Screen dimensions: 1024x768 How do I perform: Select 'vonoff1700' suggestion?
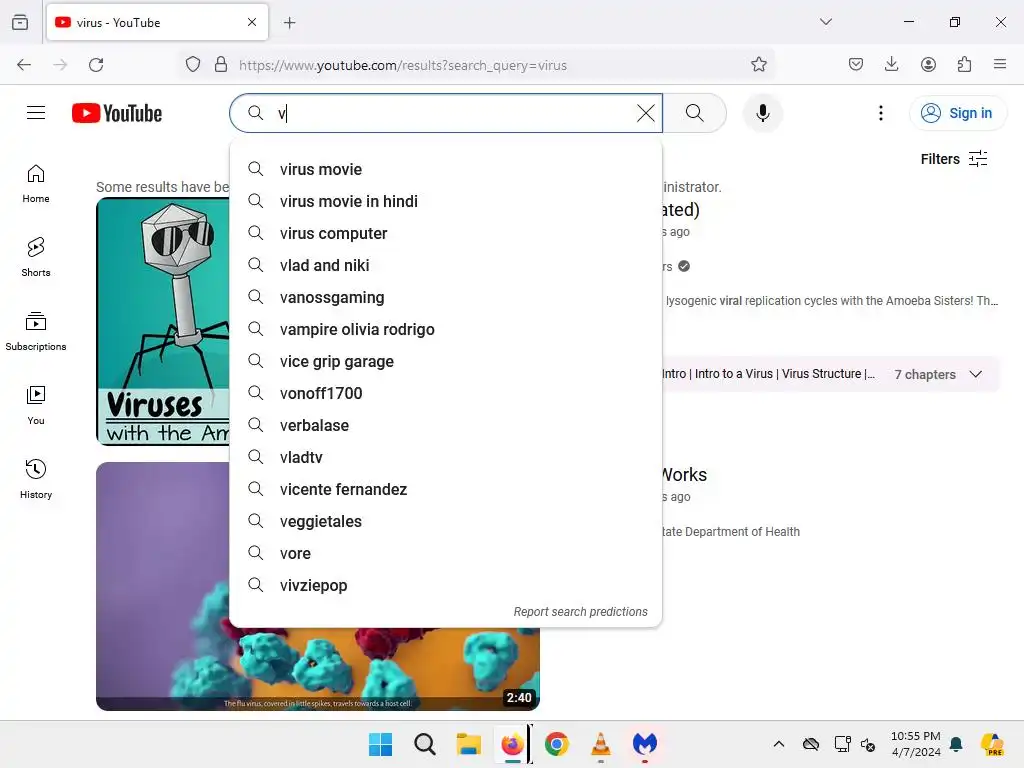click(445, 393)
